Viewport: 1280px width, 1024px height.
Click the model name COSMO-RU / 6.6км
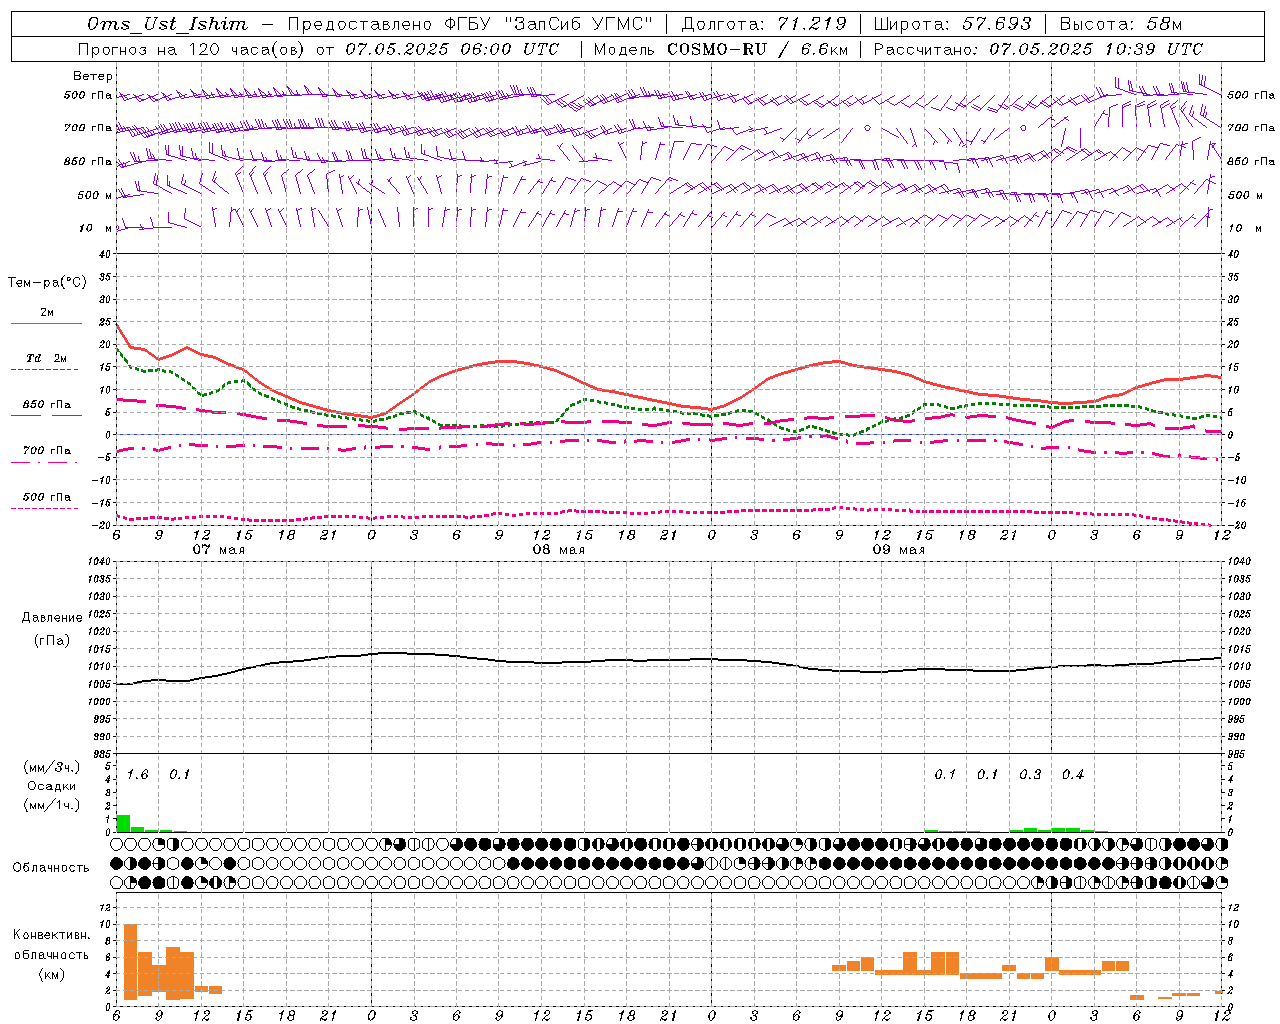tap(758, 49)
